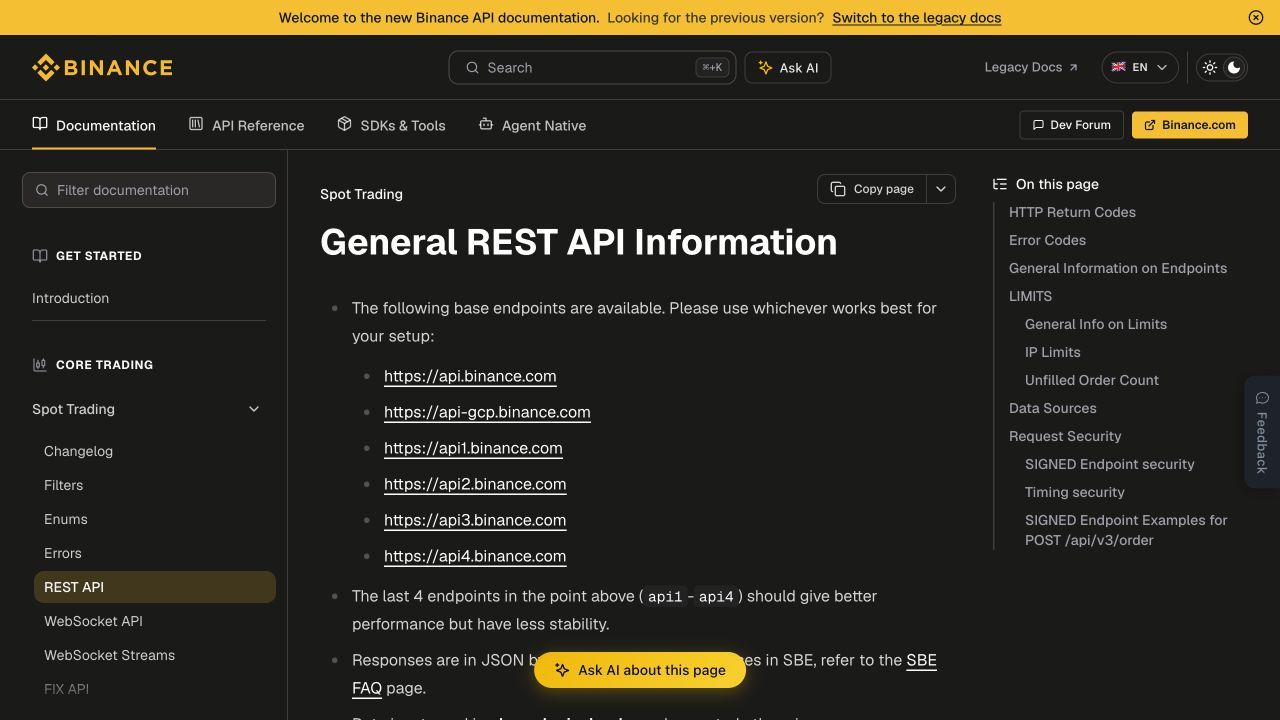
Task: Open FIX API in the sidebar
Action: pyautogui.click(x=66, y=689)
